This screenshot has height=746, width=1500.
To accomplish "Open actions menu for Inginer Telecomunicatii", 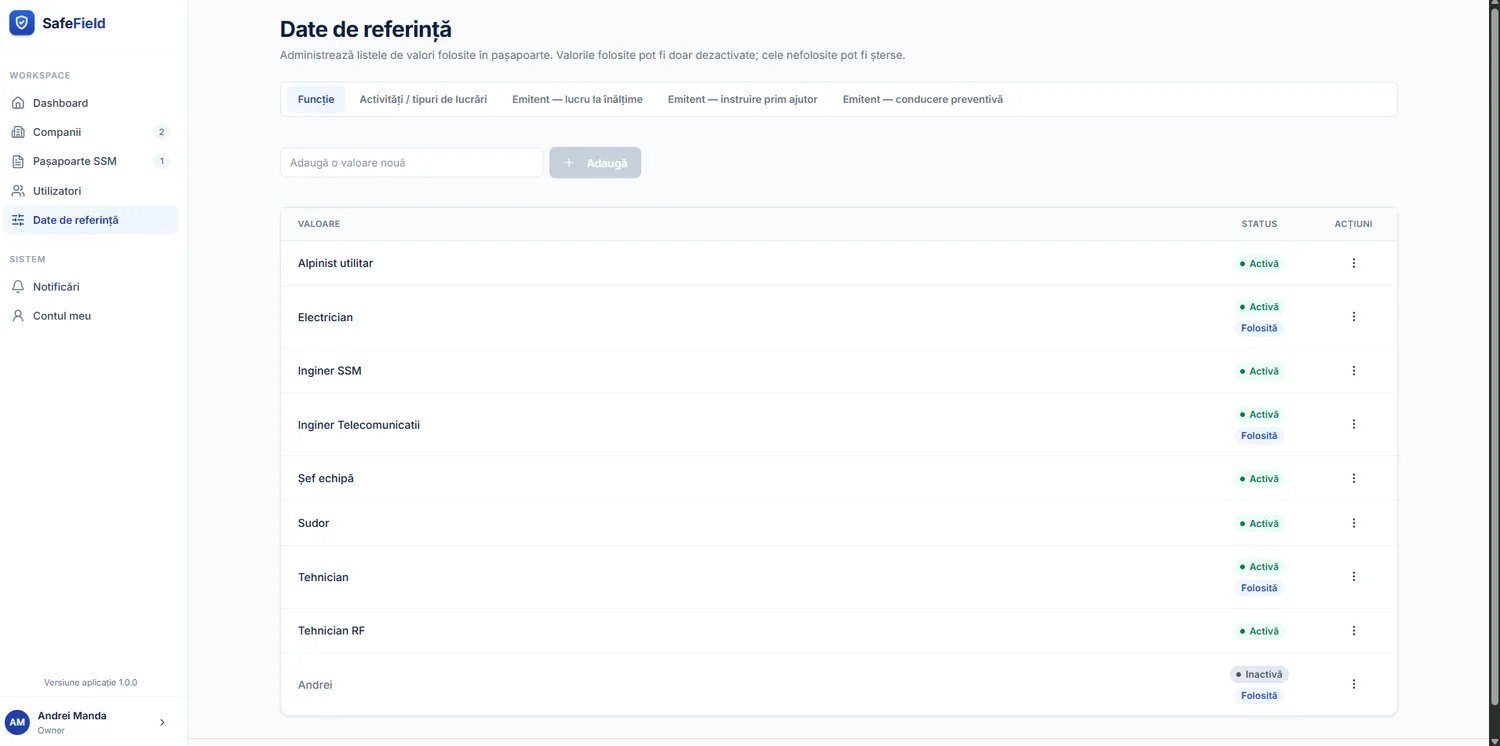I will click(1354, 424).
